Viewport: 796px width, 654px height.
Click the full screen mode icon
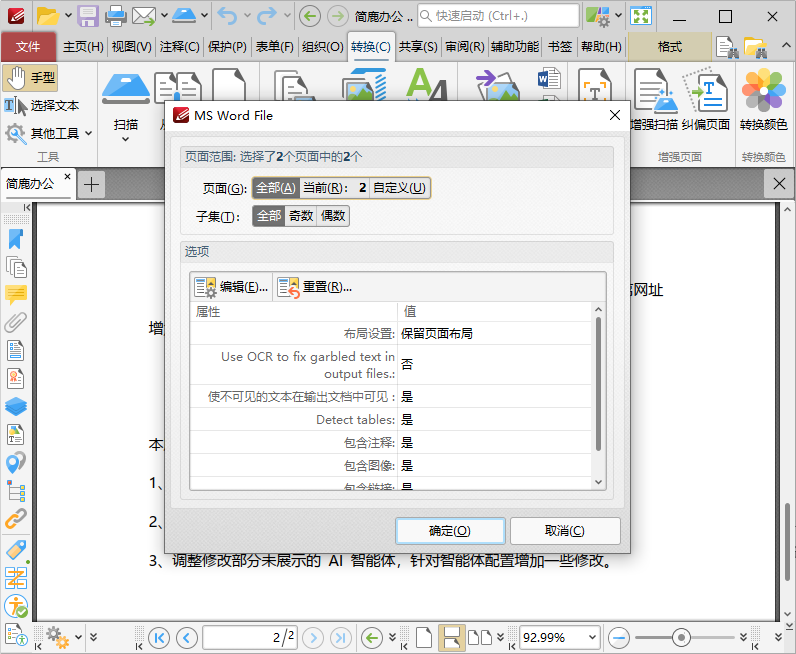click(x=641, y=16)
